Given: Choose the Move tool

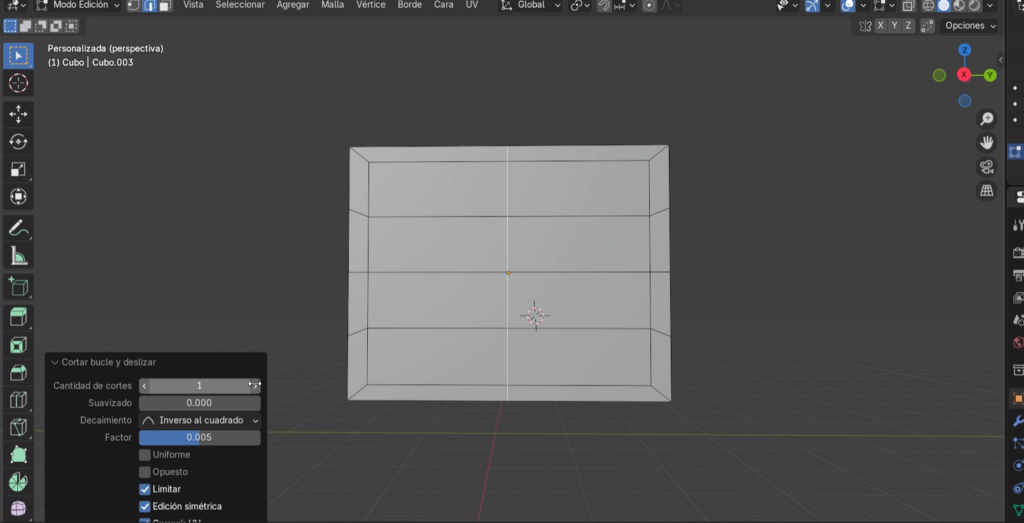Looking at the screenshot, I should click(x=18, y=114).
